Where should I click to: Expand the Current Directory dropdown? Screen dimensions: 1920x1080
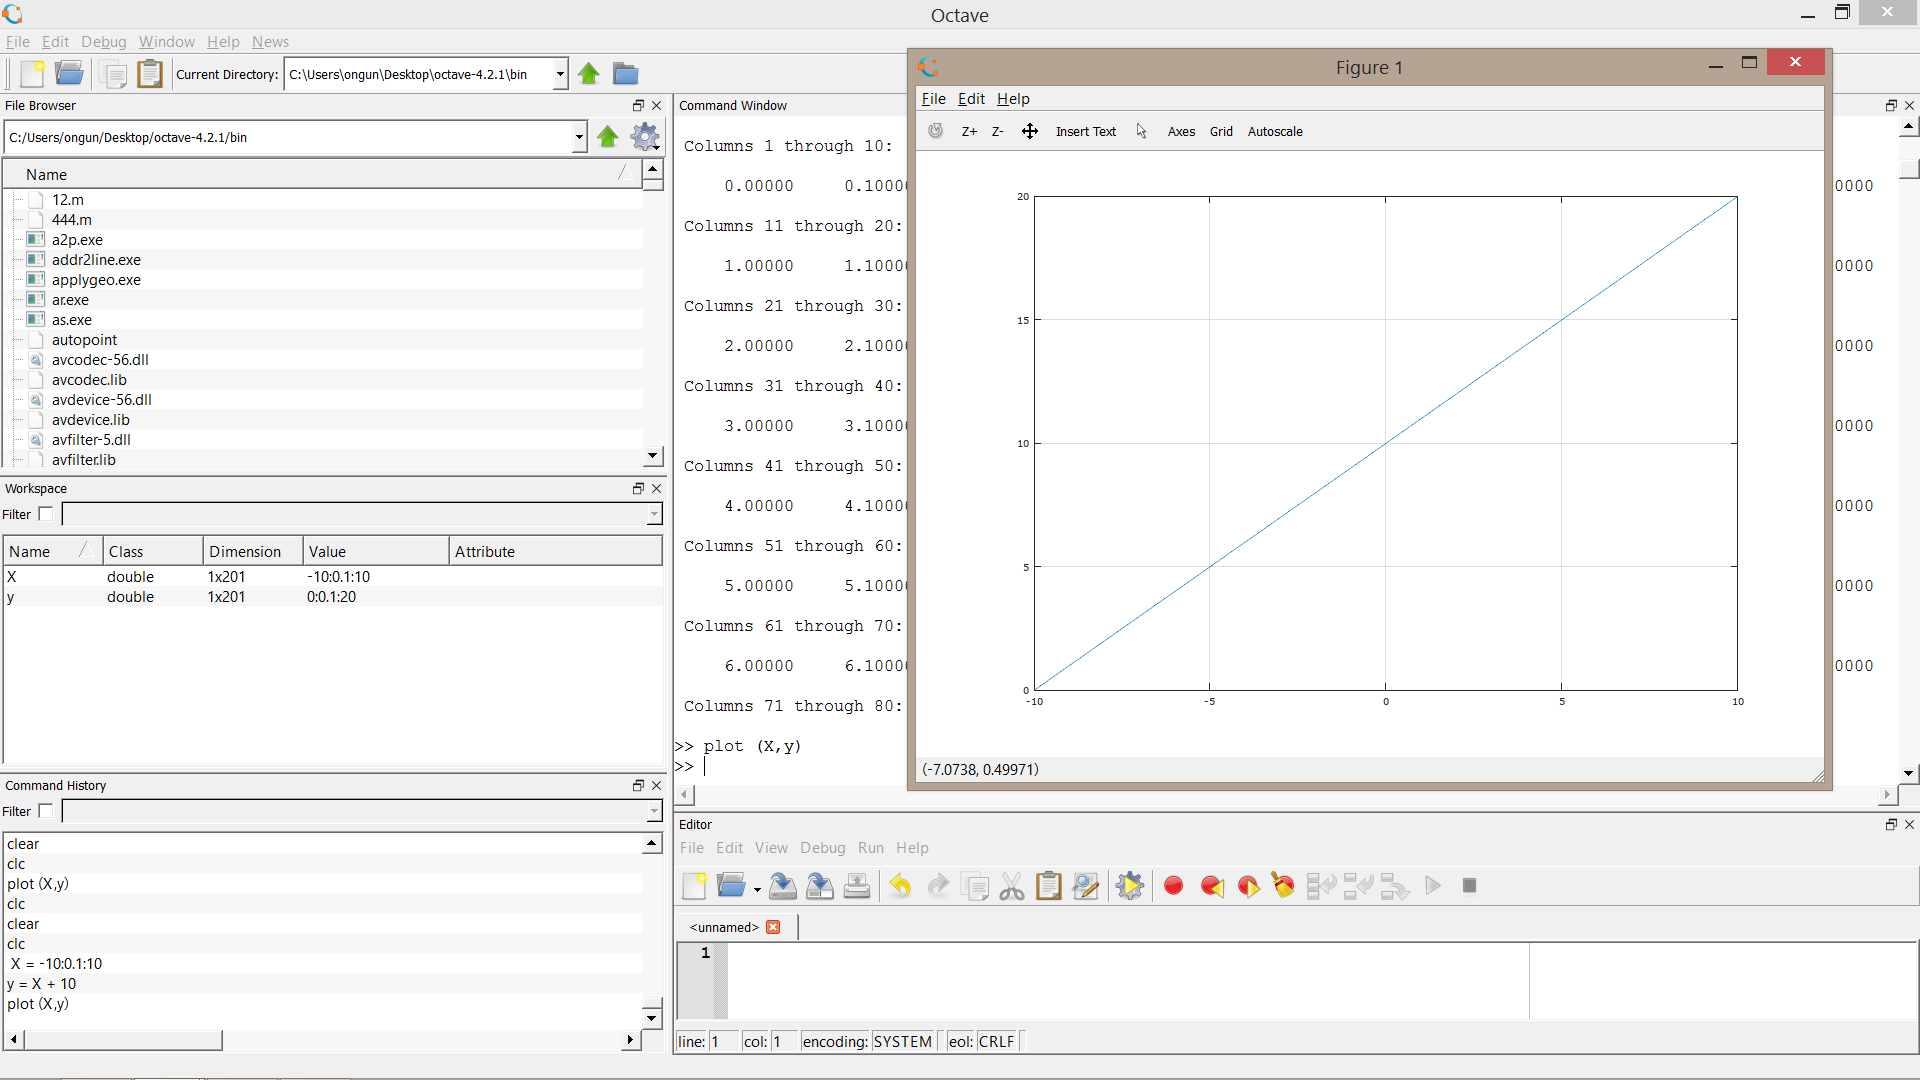click(560, 74)
